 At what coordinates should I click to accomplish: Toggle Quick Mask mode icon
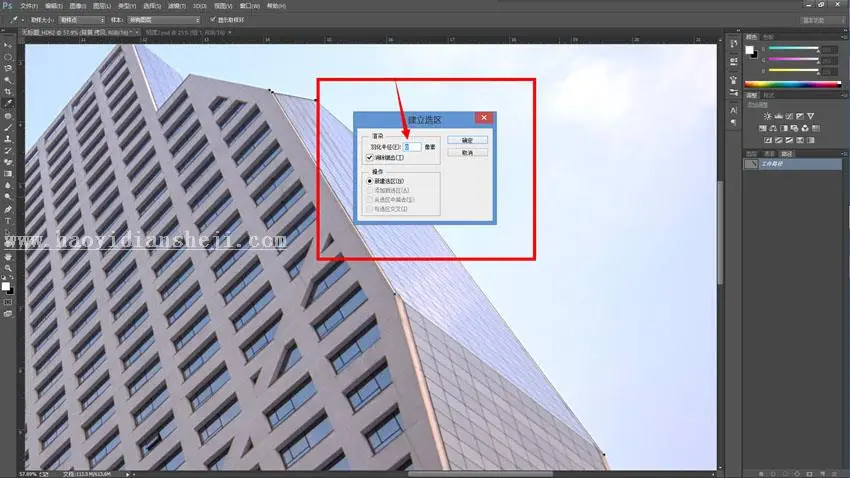[x=8, y=302]
